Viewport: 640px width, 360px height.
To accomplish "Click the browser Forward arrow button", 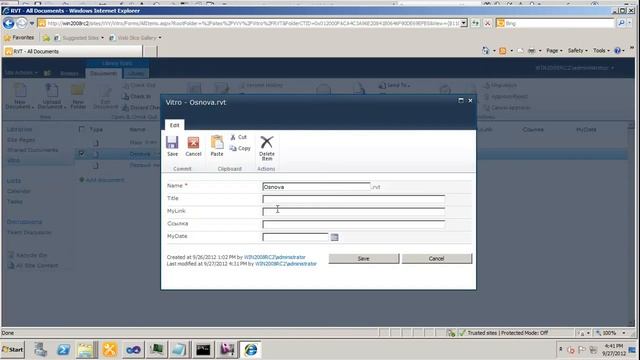I will [21, 23].
